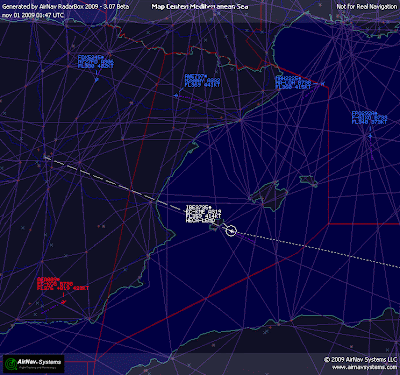Click the Mallorca island outline
This screenshot has height=375, width=400.
(x=268, y=196)
